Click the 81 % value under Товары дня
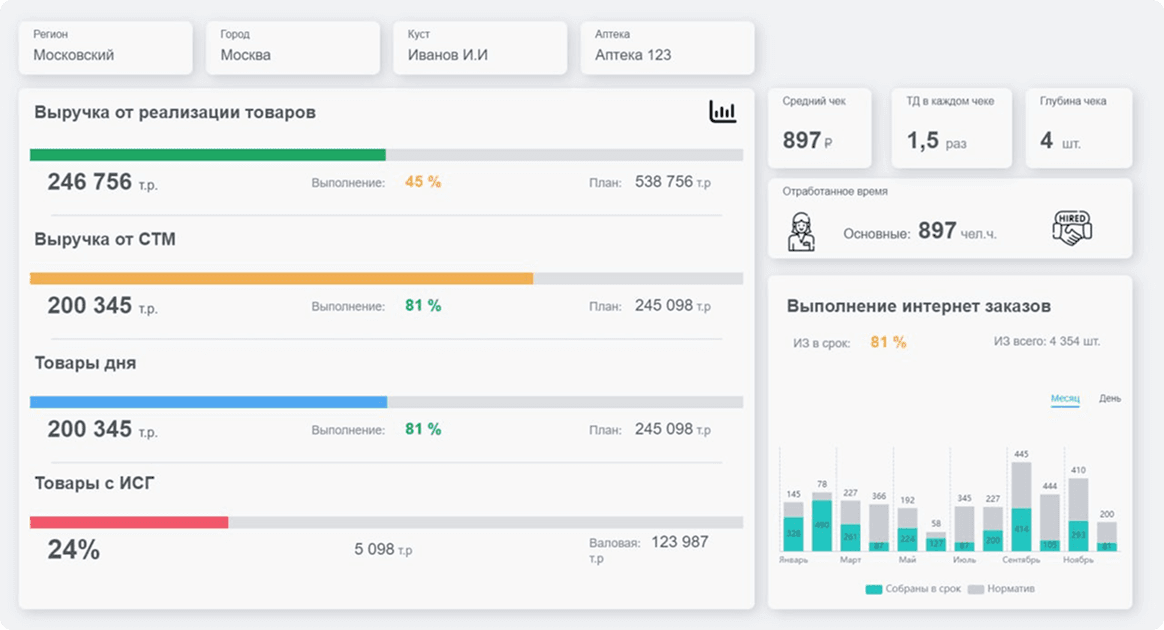 [422, 429]
